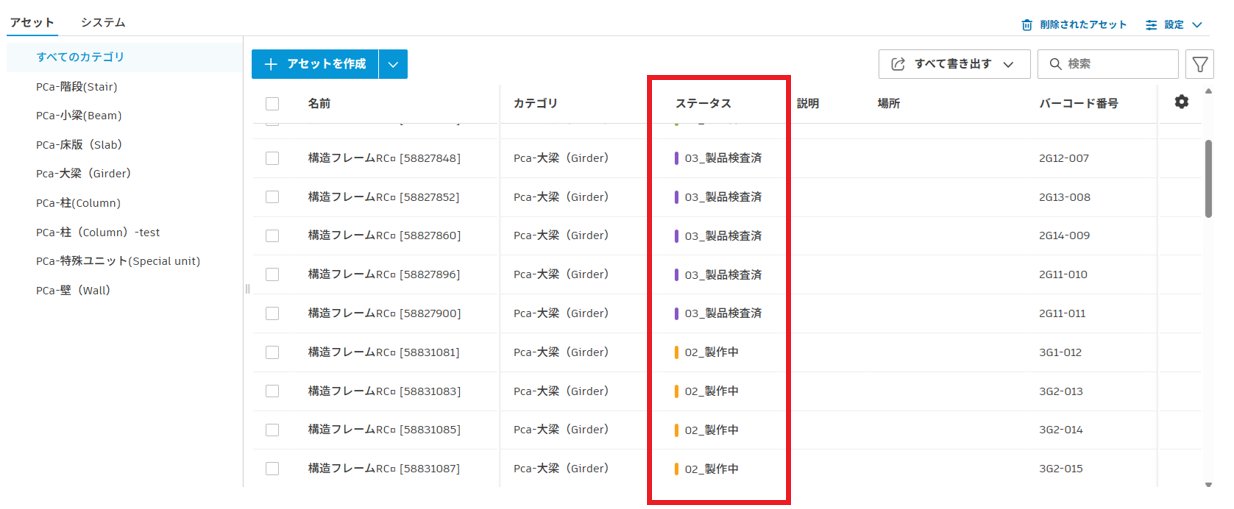Click the export share icon
The width and height of the screenshot is (1234, 509).
click(x=898, y=64)
